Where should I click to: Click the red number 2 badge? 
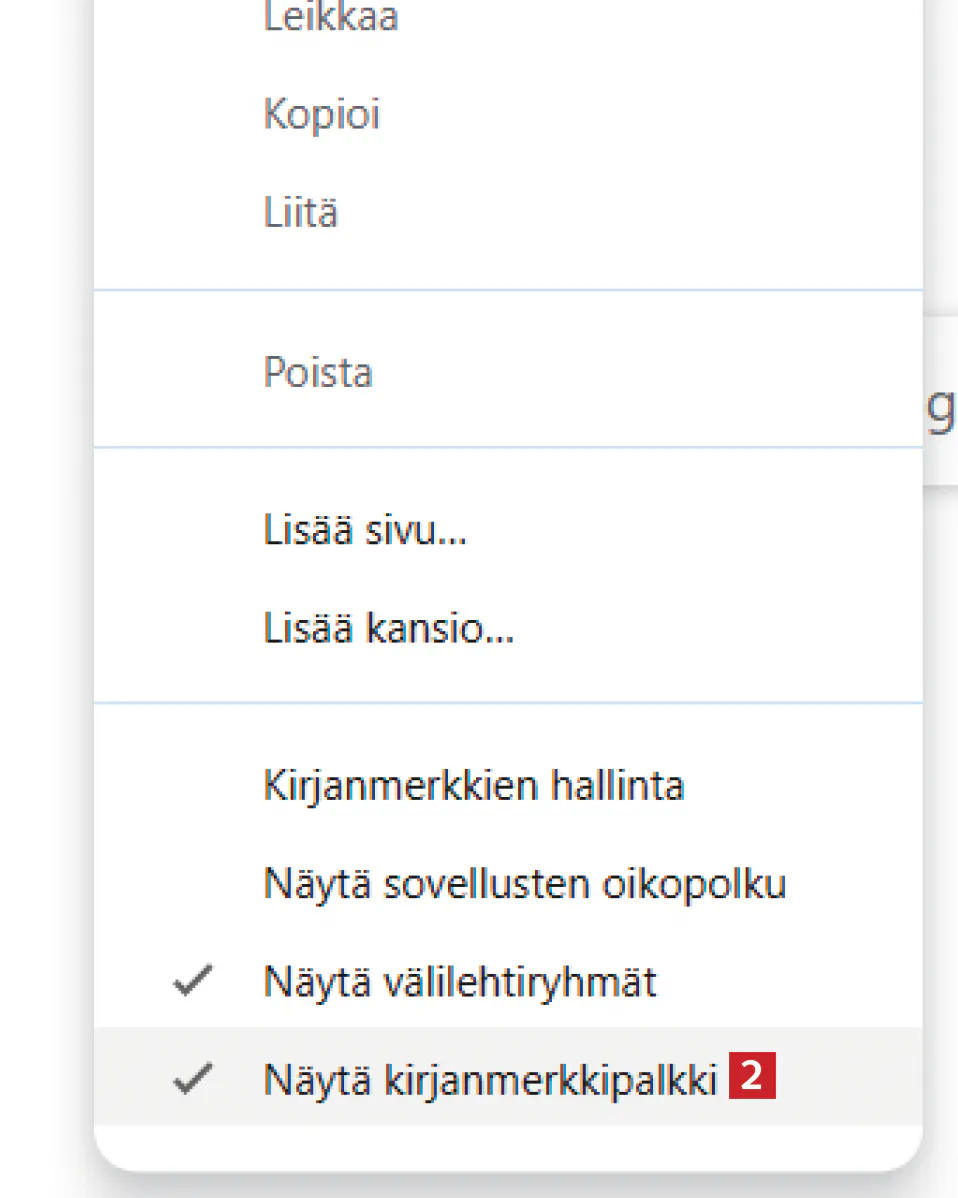(753, 1077)
